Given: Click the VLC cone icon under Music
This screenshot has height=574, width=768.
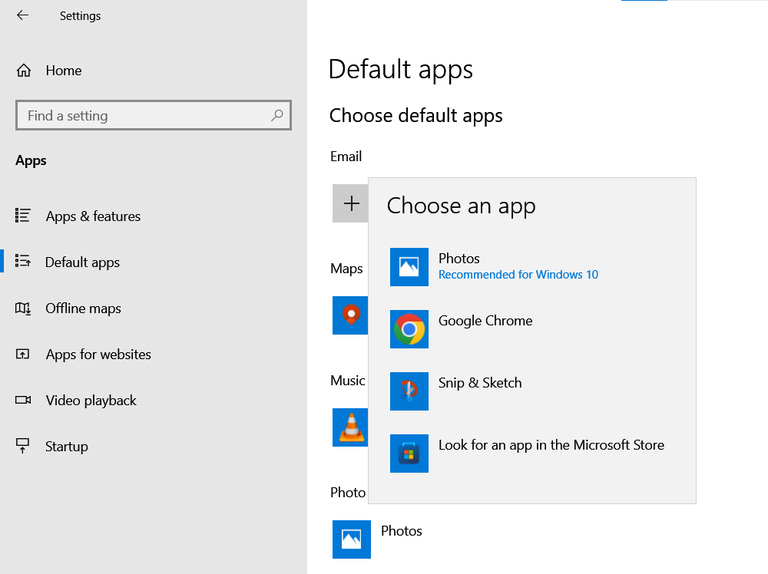Looking at the screenshot, I should pos(350,427).
